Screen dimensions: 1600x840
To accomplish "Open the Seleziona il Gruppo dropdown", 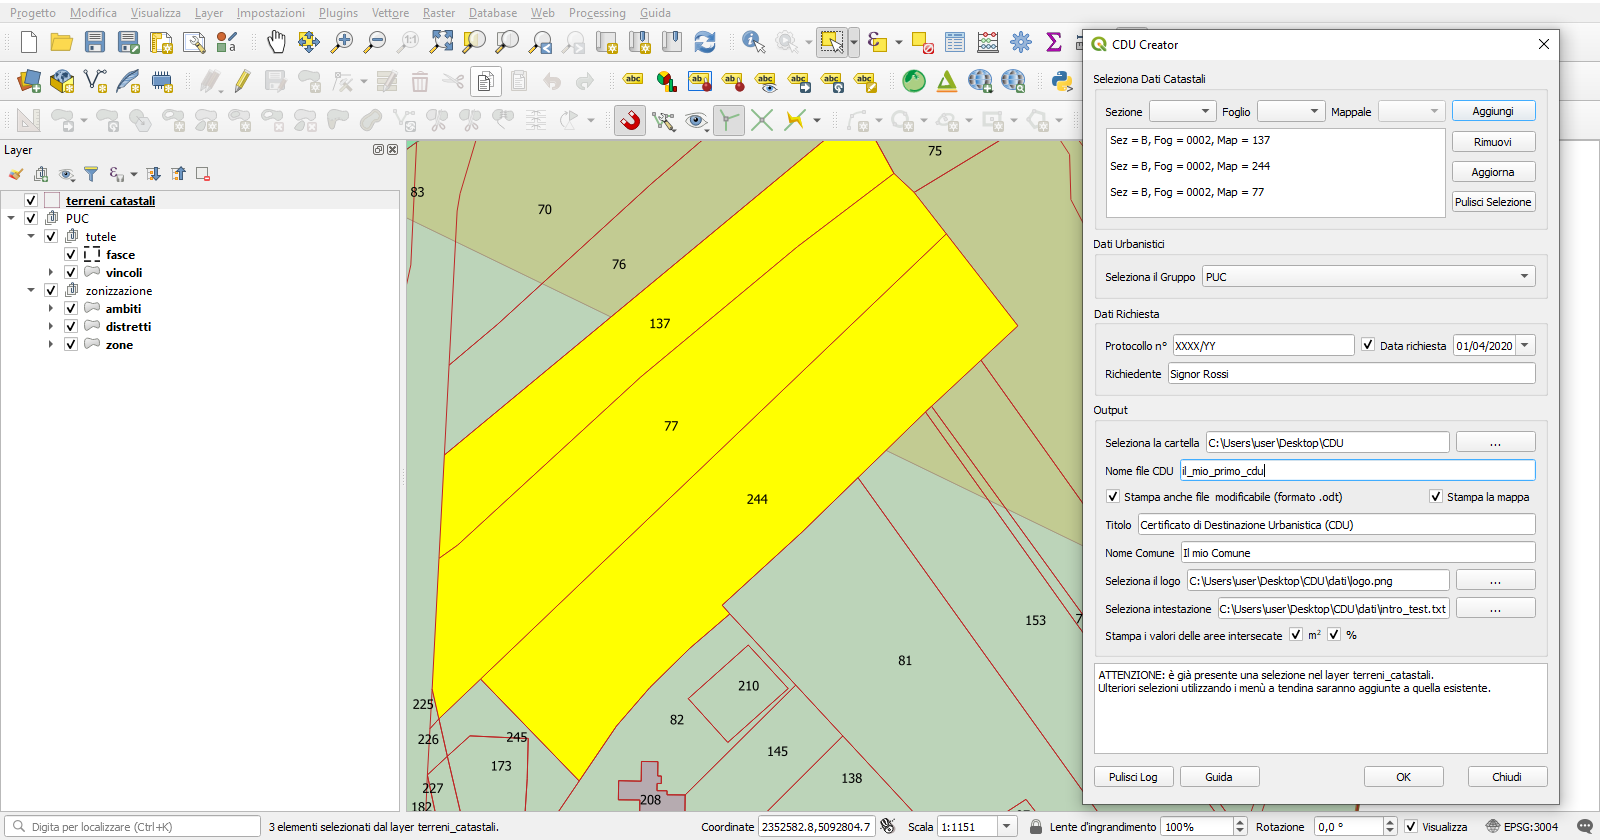I will tap(1369, 277).
